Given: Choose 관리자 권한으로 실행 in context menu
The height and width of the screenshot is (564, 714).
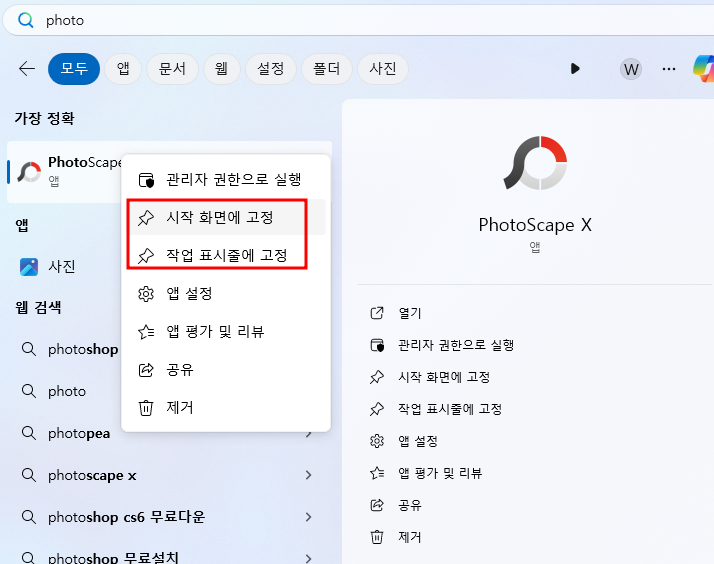Looking at the screenshot, I should pyautogui.click(x=226, y=179).
